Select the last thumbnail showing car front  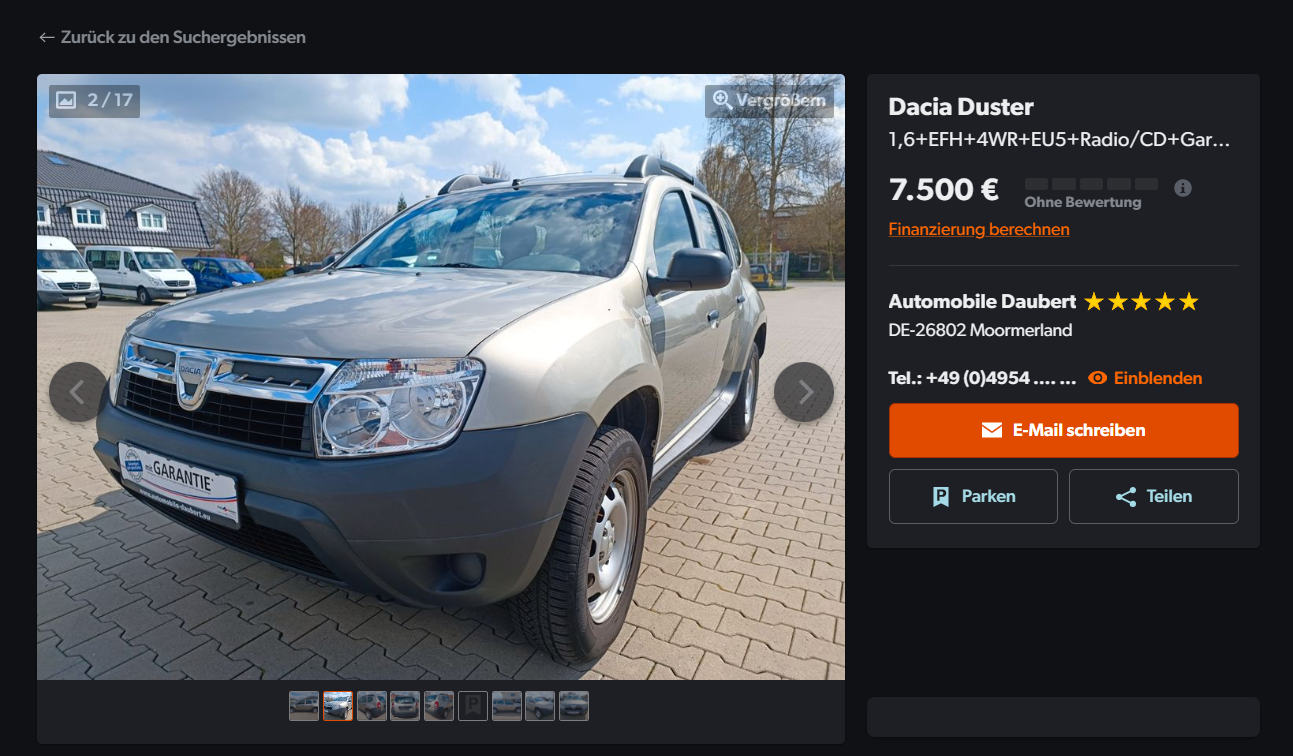point(574,706)
